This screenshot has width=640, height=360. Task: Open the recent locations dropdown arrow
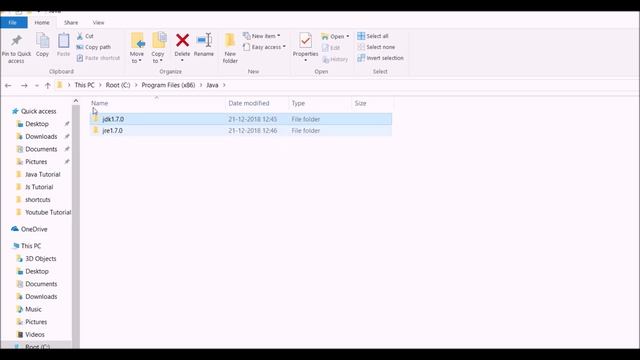(37, 86)
